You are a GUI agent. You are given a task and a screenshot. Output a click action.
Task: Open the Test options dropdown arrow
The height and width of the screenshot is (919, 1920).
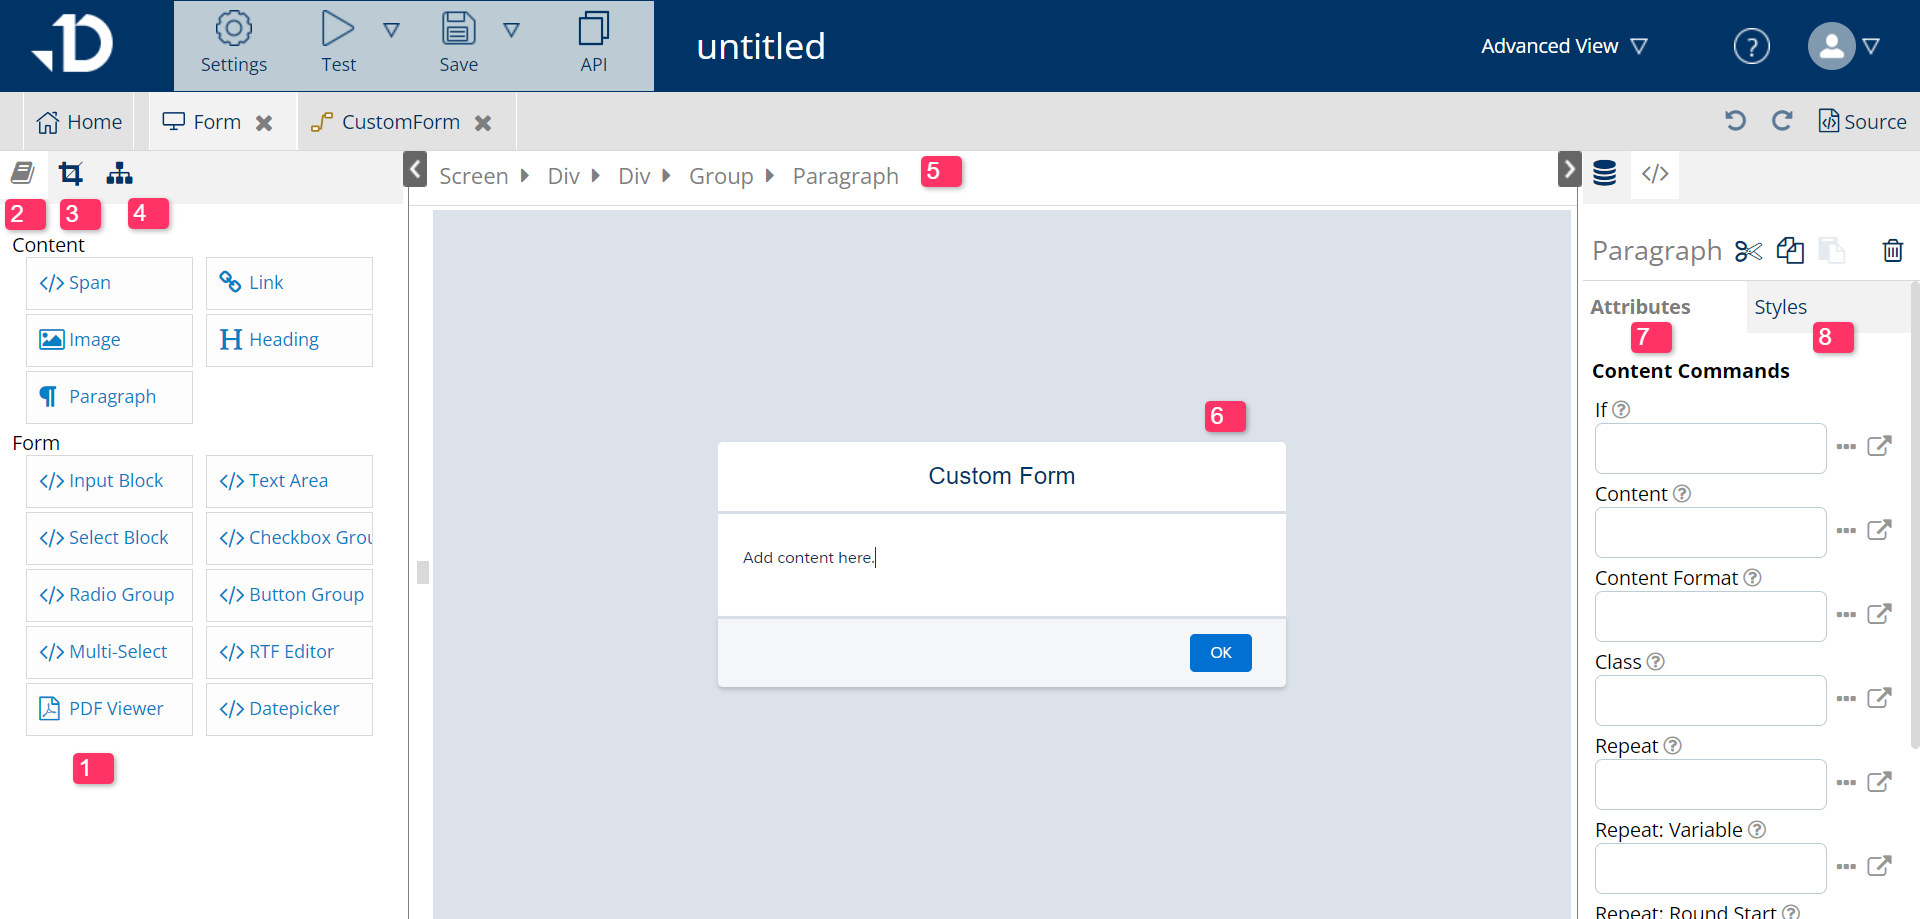(x=392, y=30)
